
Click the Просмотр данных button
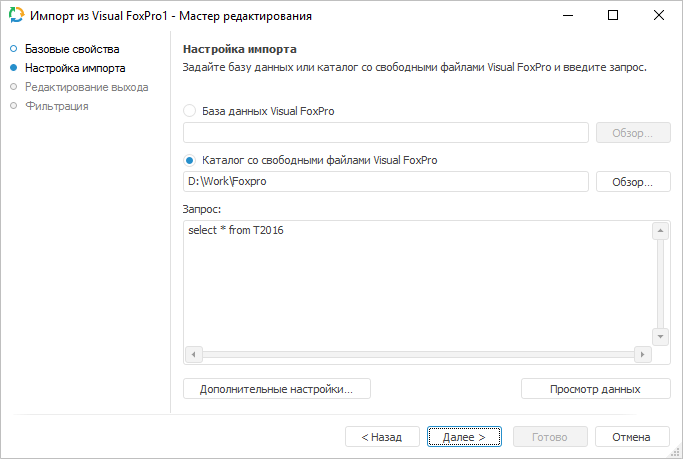tap(595, 389)
